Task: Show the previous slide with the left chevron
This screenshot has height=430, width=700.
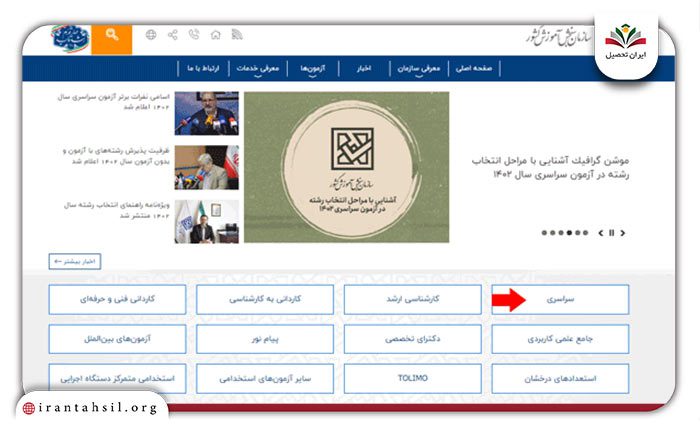Action: tap(601, 233)
